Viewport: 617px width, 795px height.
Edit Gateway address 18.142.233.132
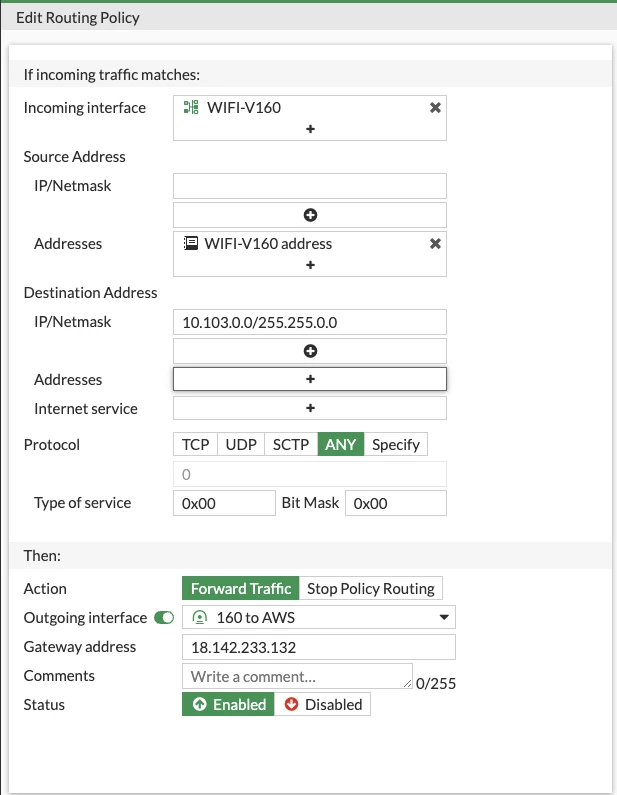click(x=319, y=647)
